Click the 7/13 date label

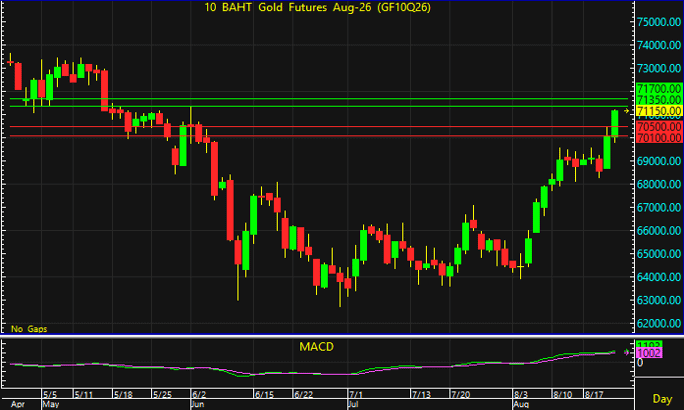point(421,394)
